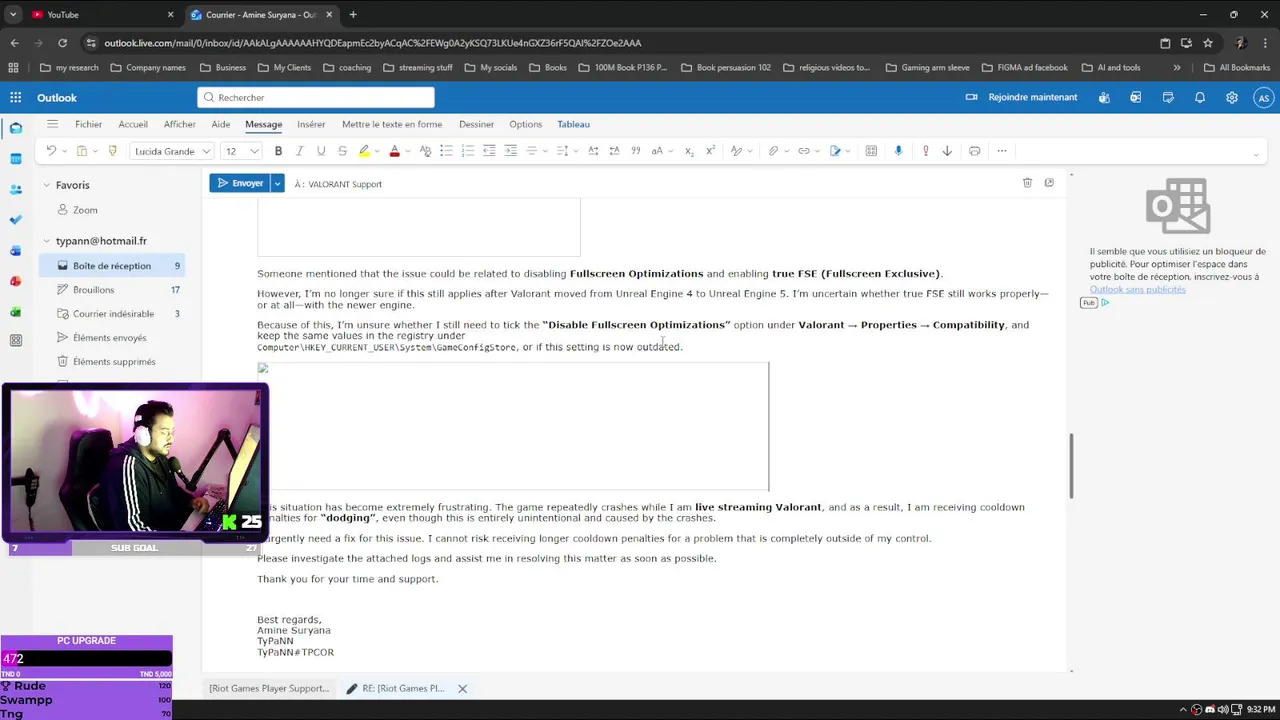
Task: Insert a bulleted list
Action: click(446, 151)
